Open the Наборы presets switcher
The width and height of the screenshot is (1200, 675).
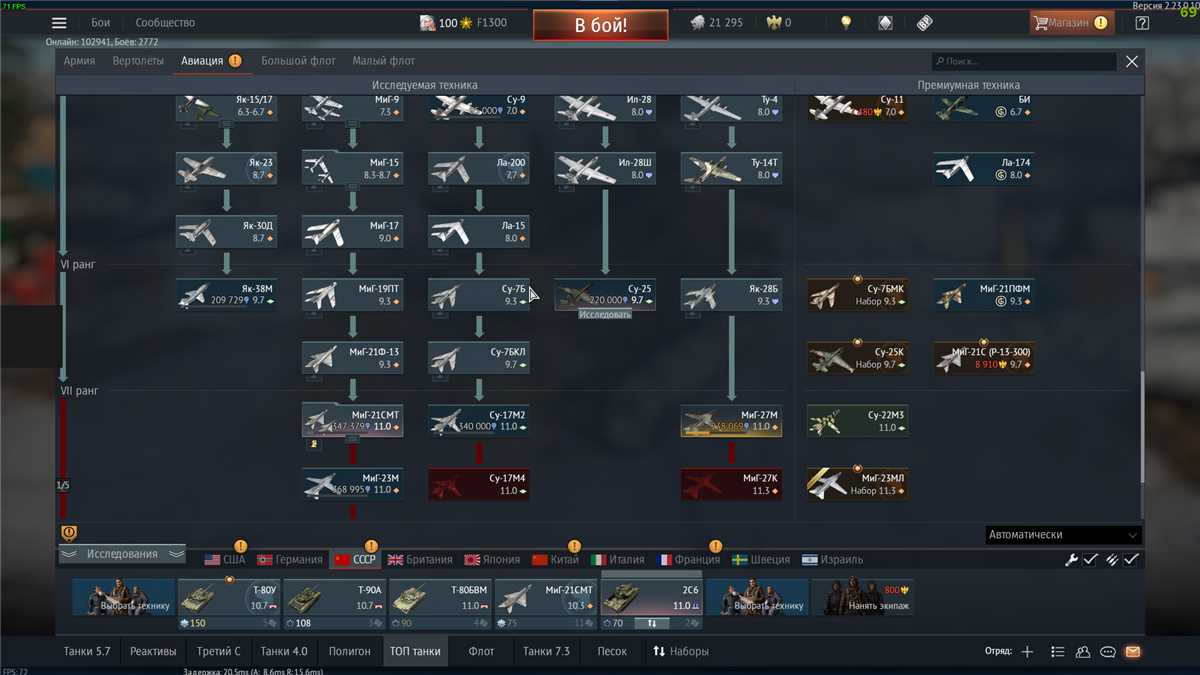click(681, 651)
